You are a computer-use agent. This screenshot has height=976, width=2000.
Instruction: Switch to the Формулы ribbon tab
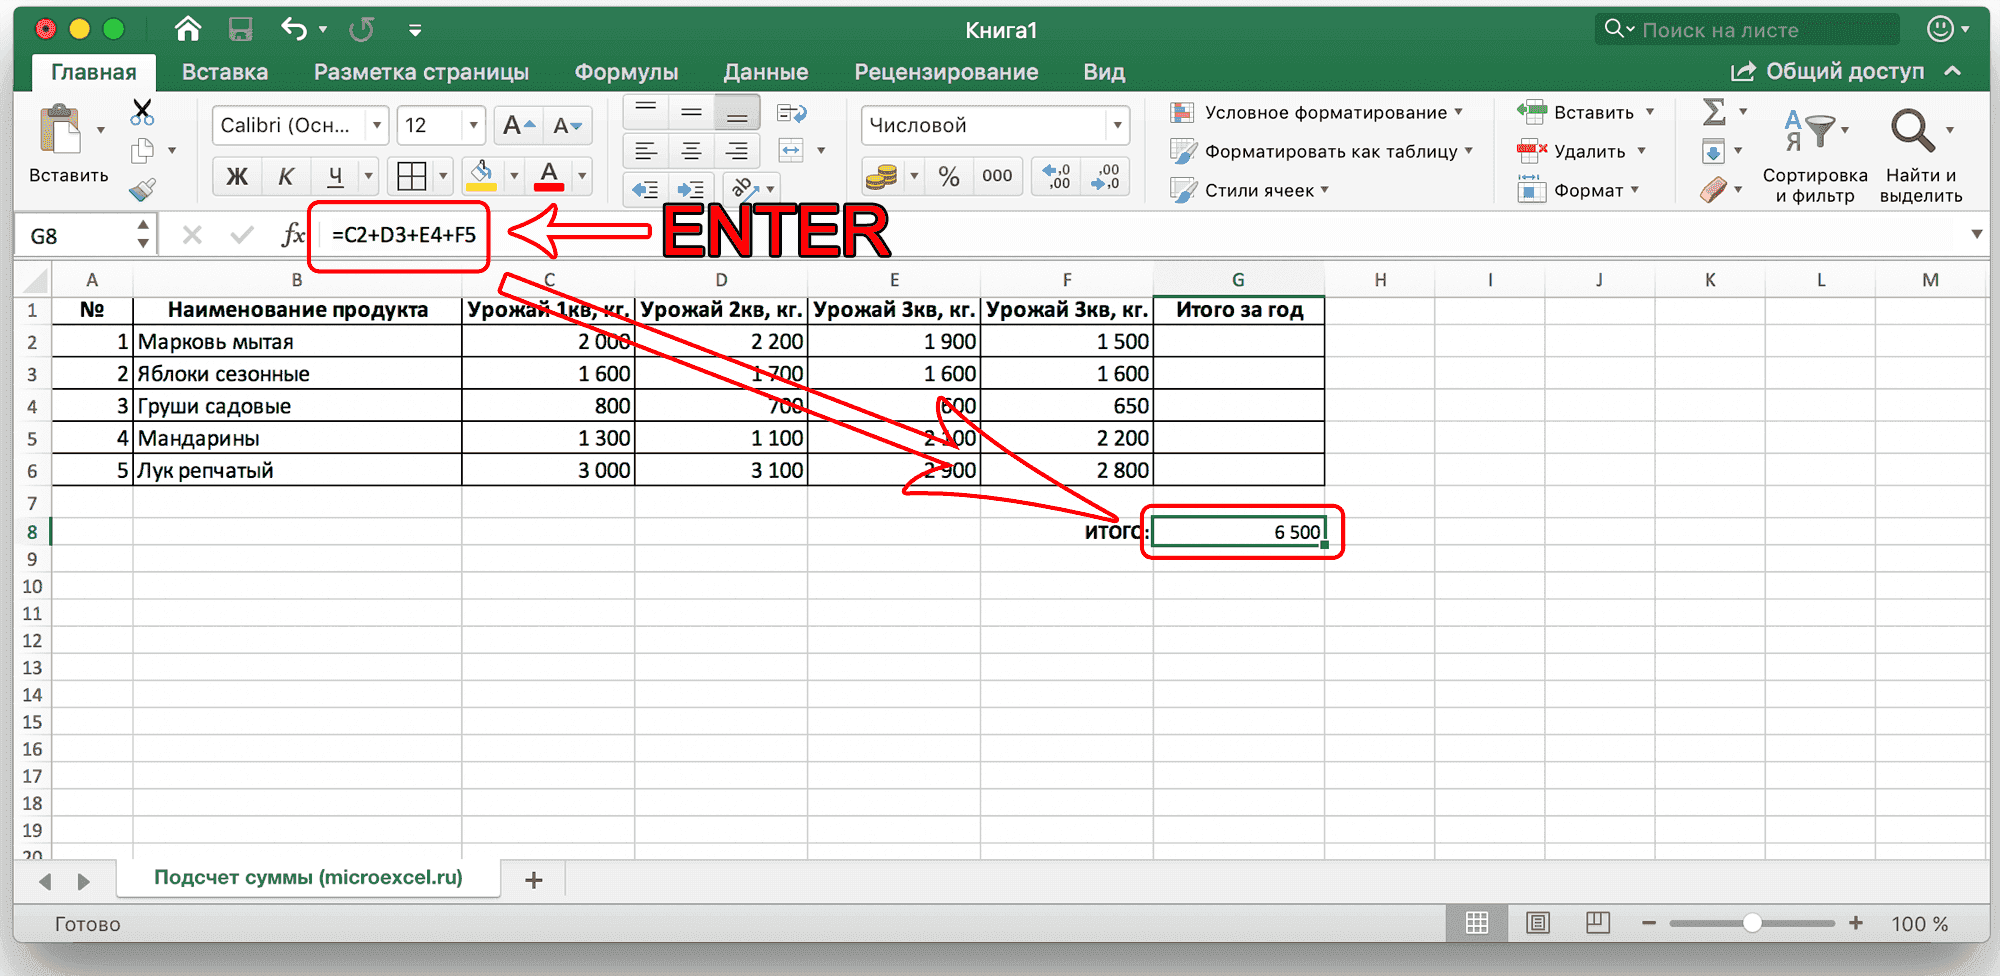click(x=626, y=71)
